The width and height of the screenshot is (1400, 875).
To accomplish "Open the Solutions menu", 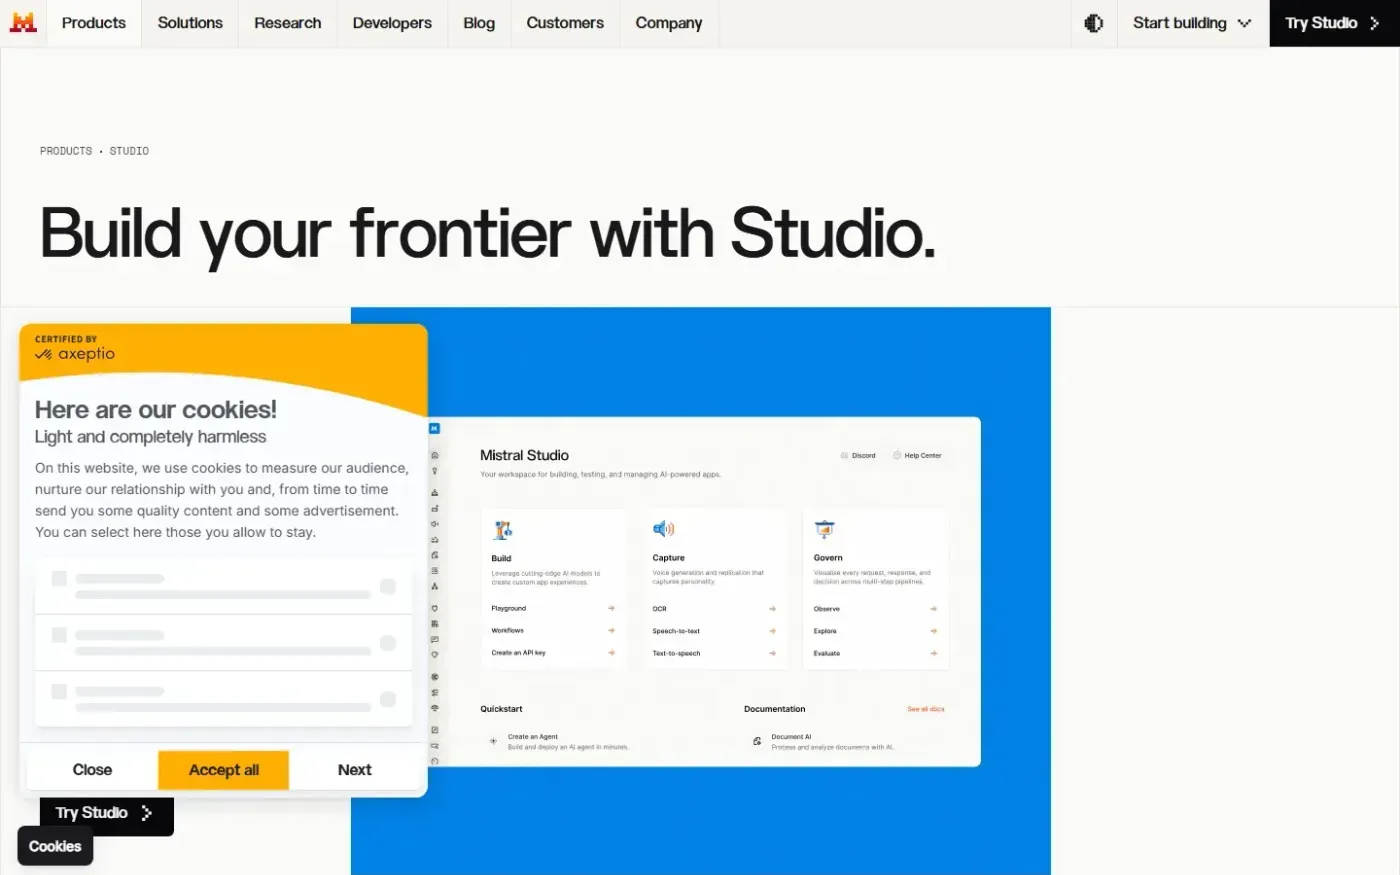I will 190,23.
